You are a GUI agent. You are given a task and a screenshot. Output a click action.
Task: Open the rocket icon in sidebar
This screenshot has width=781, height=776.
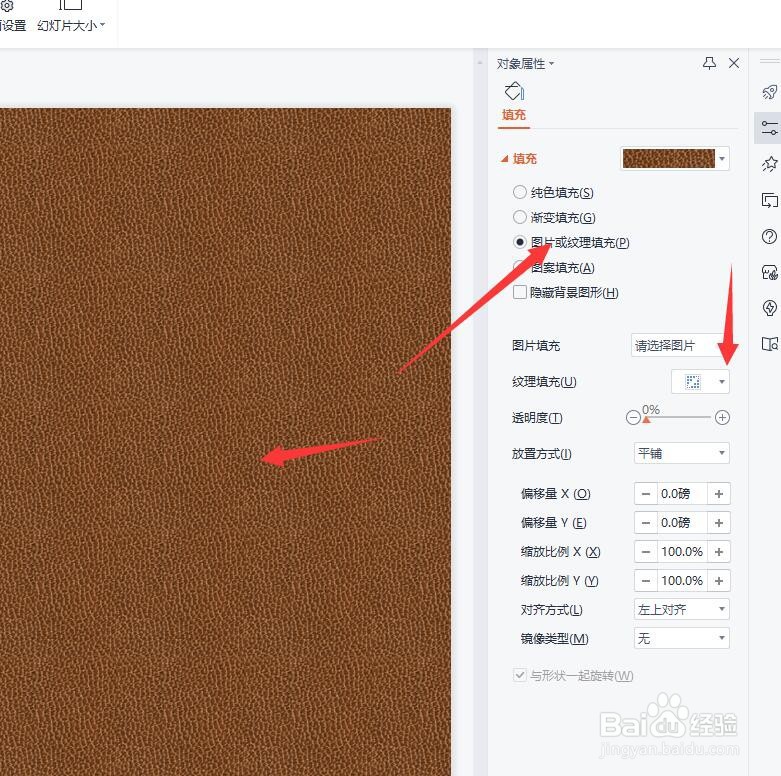[770, 92]
